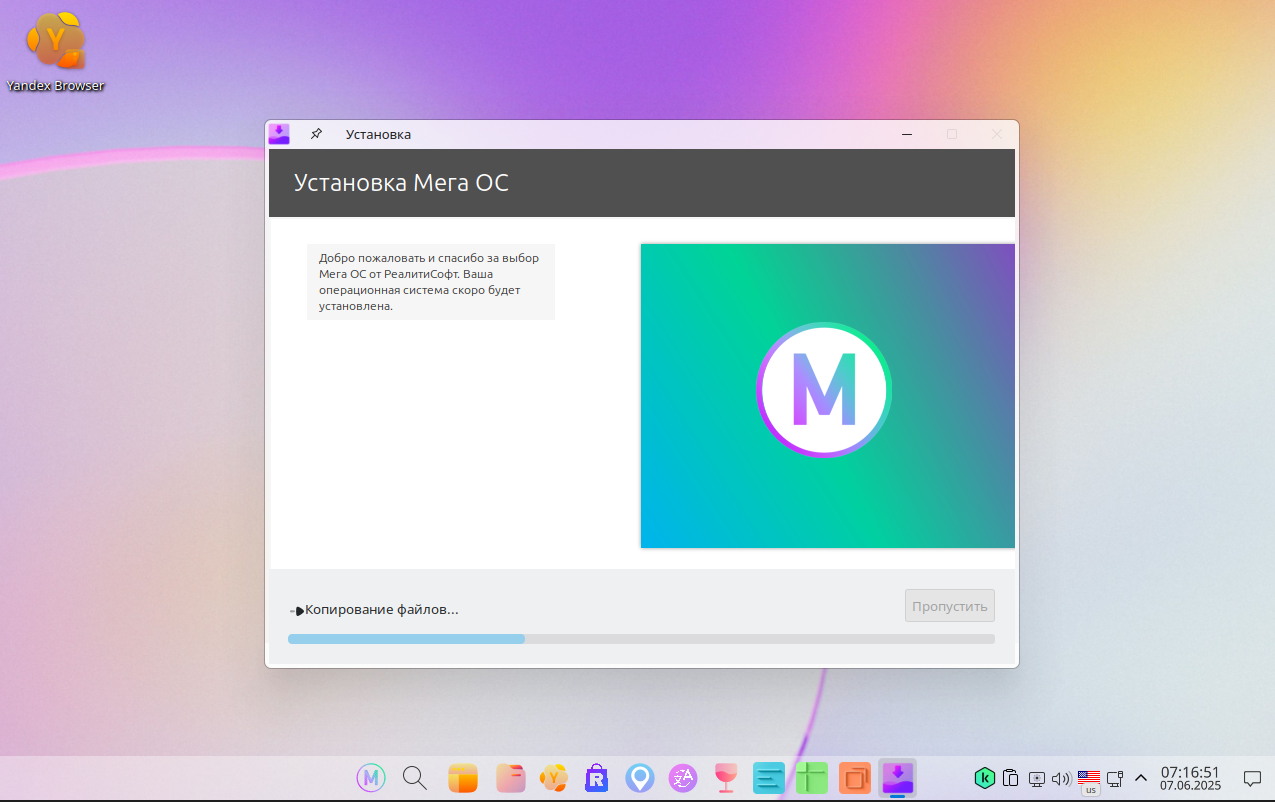Screen dimensions: 1275x802
Task: Open the orange widgets app in taskbar
Action: click(462, 777)
